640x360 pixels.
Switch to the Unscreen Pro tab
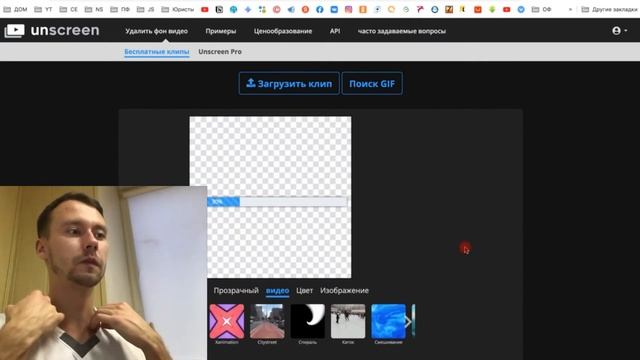(220, 52)
